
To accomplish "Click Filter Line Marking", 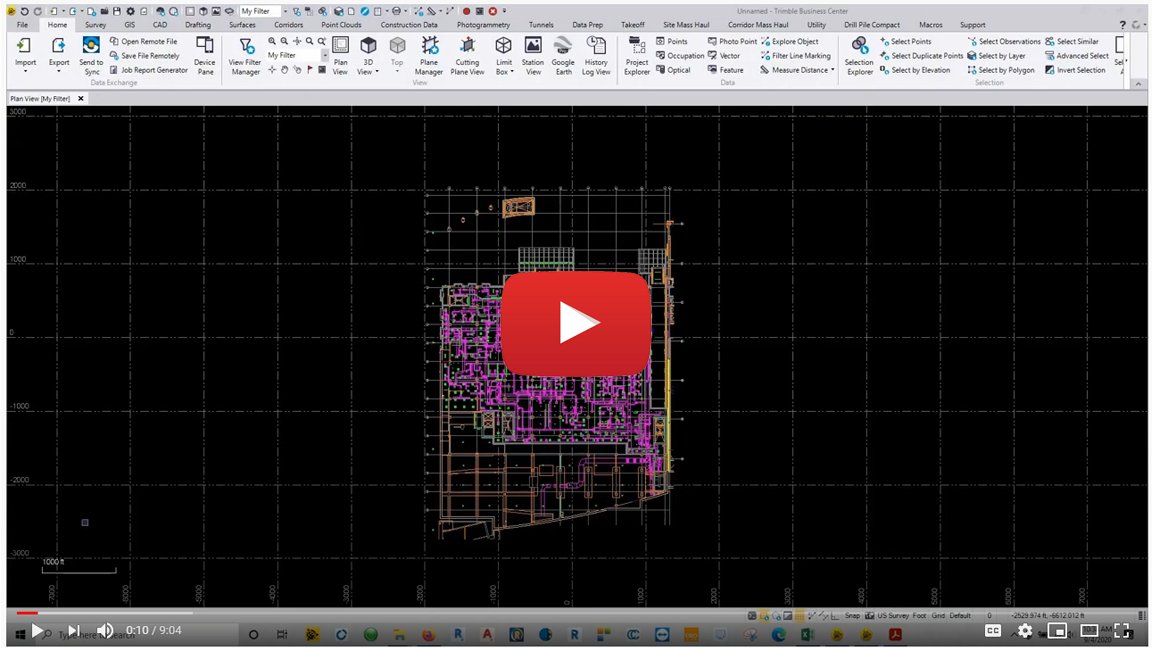I will 796,56.
